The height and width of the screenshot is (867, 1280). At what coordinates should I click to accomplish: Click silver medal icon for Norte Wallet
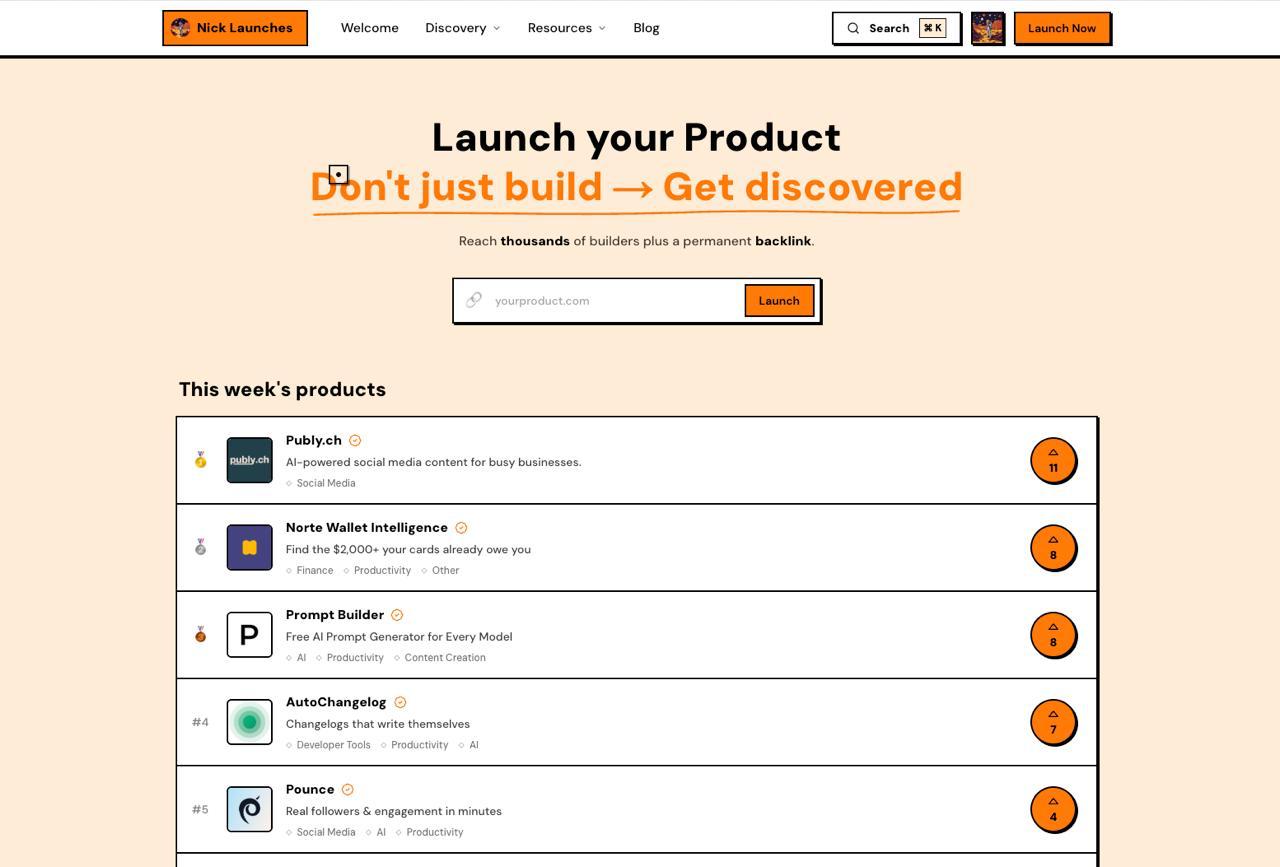(201, 547)
